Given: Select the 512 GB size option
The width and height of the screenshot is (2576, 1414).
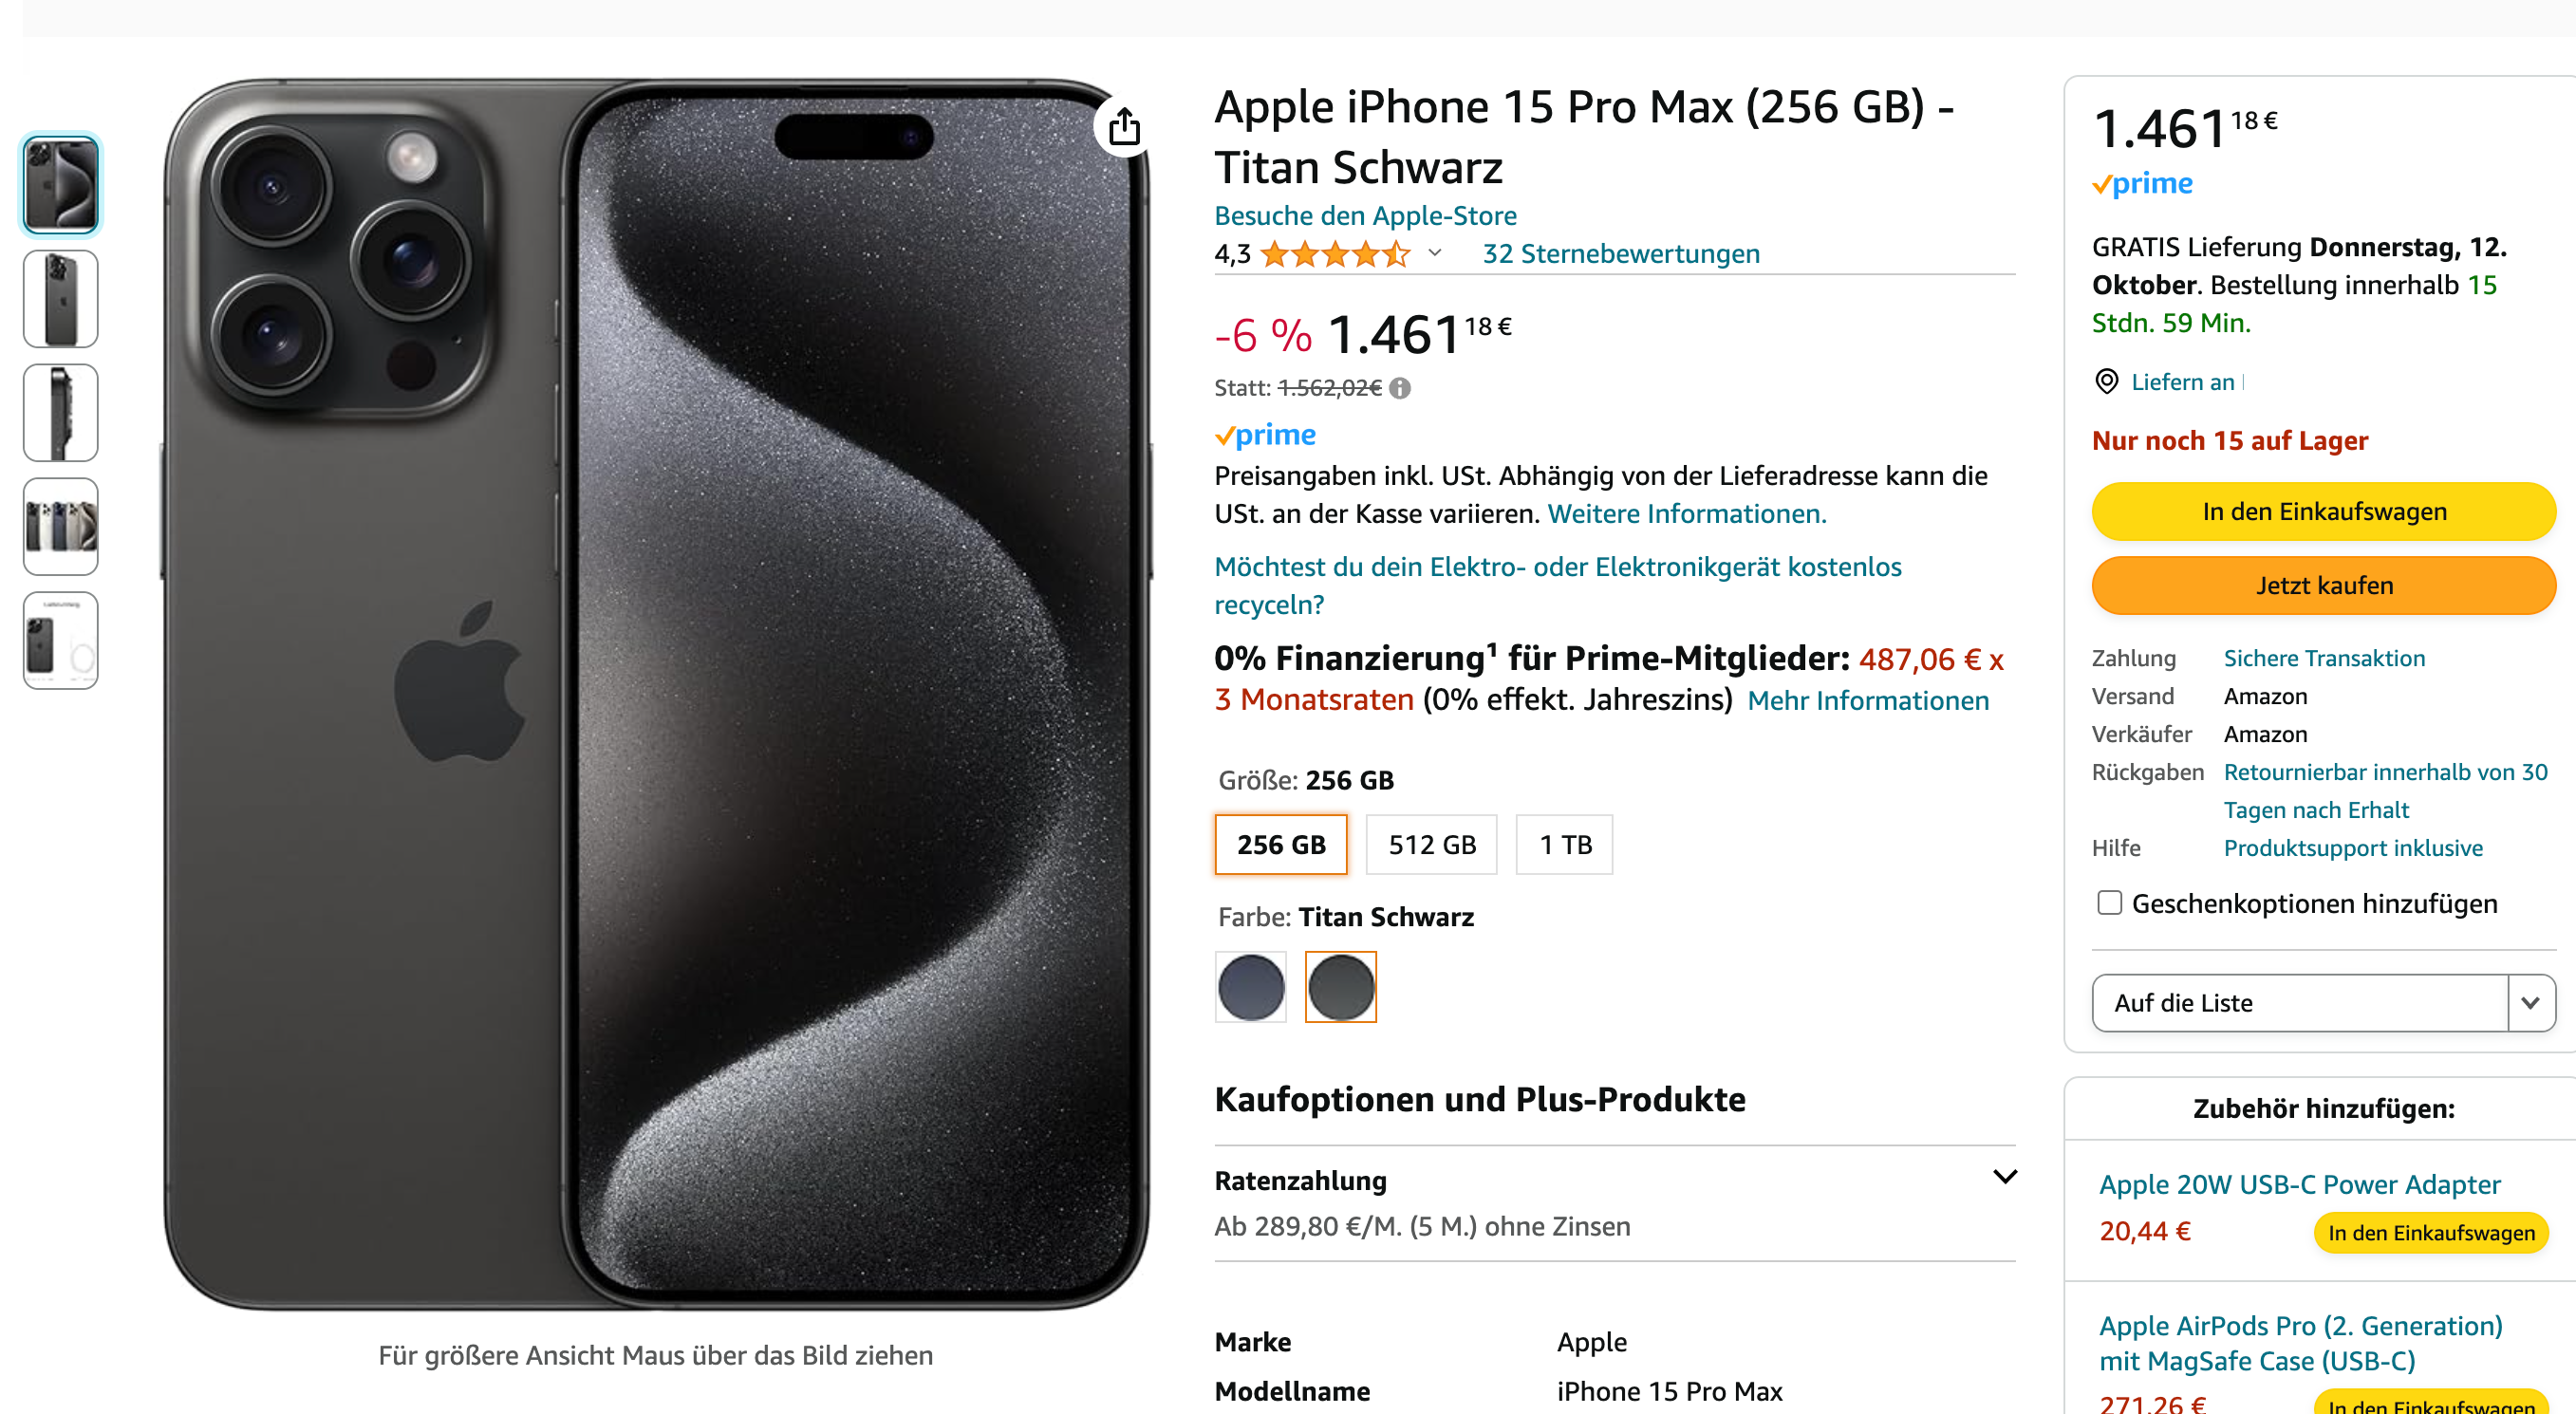Looking at the screenshot, I should [1431, 845].
